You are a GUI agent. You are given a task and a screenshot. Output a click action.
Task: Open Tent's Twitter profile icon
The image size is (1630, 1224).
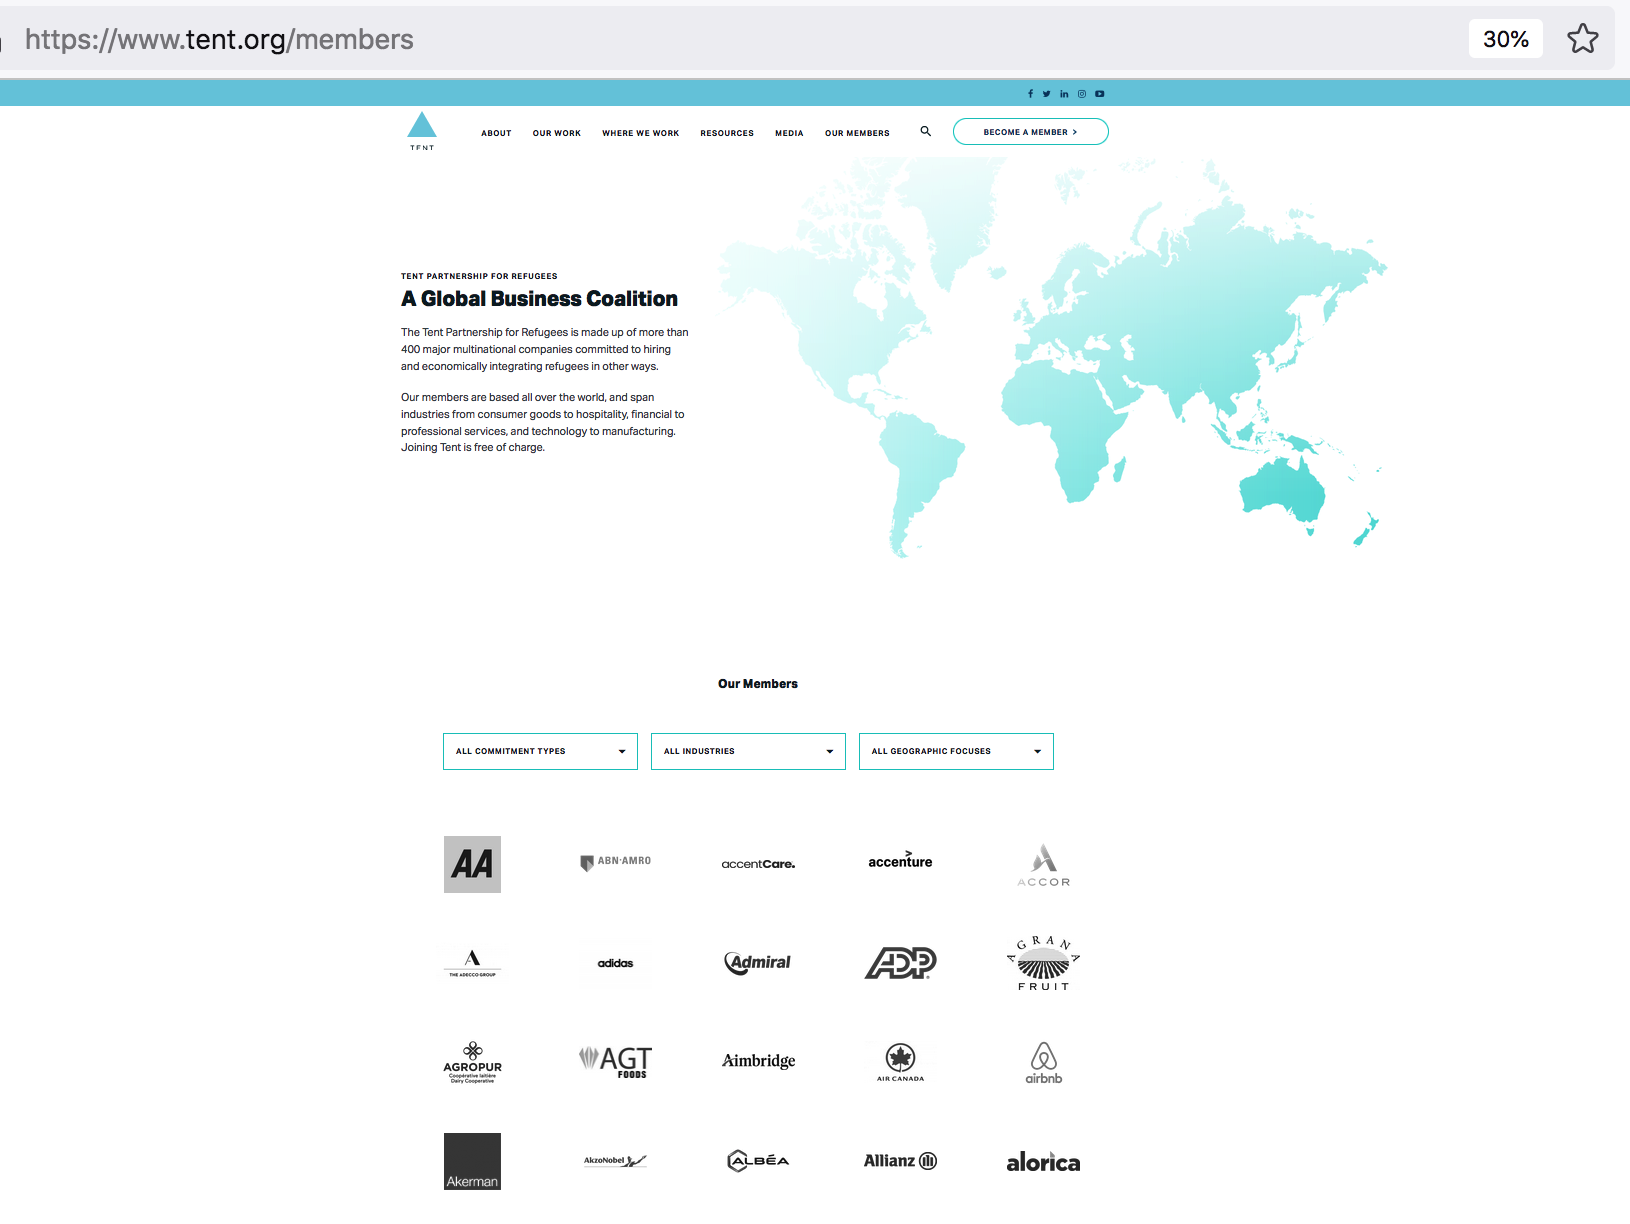pos(1047,94)
